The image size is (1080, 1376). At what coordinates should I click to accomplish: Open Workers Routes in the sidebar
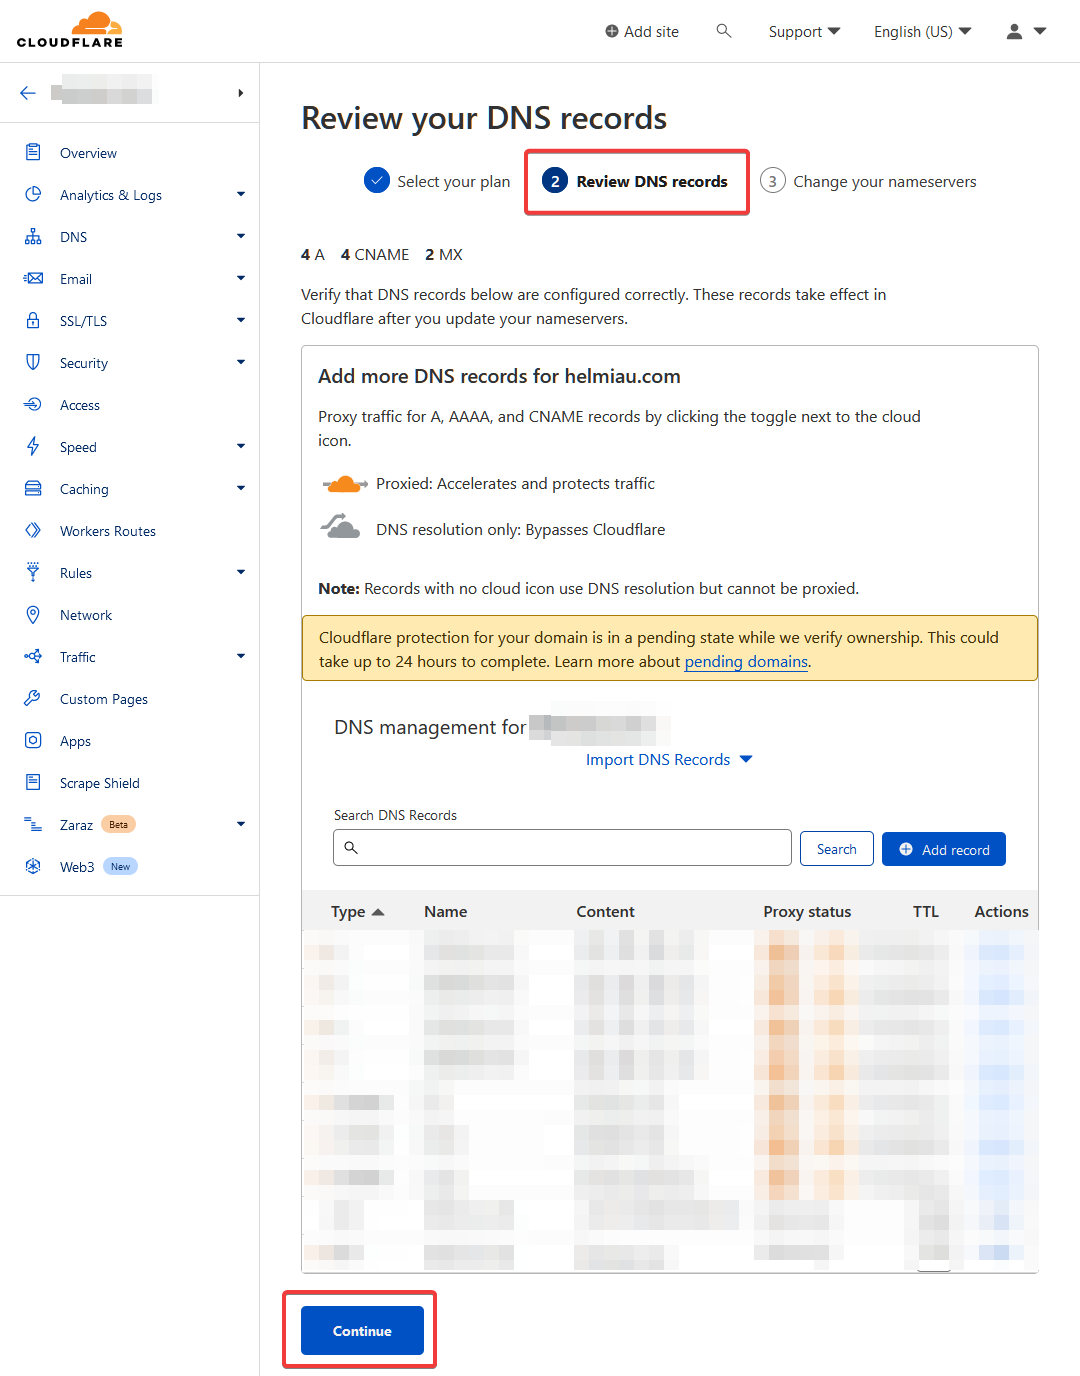(108, 531)
